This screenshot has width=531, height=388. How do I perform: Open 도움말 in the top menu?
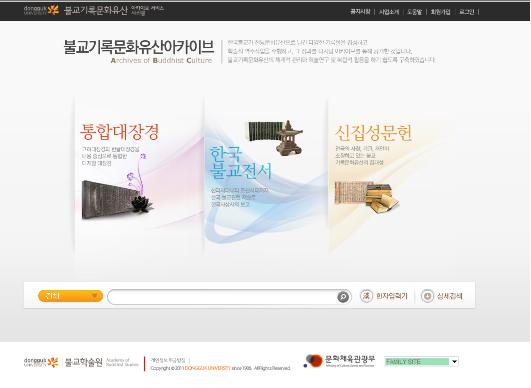(x=415, y=12)
